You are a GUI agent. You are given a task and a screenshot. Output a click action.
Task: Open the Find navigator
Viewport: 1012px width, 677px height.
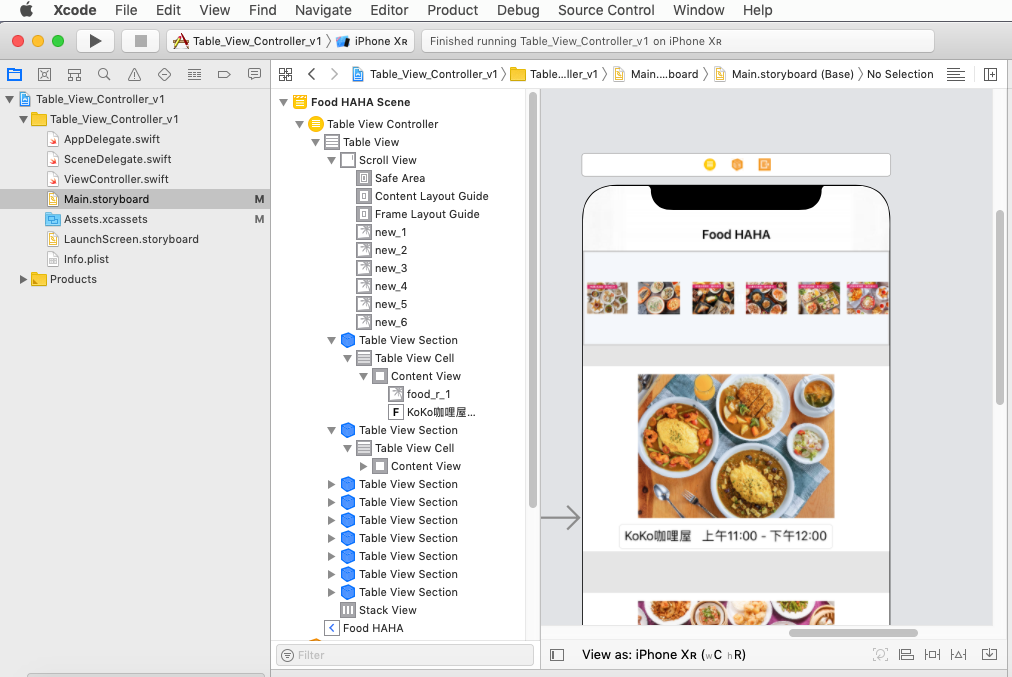(x=104, y=74)
